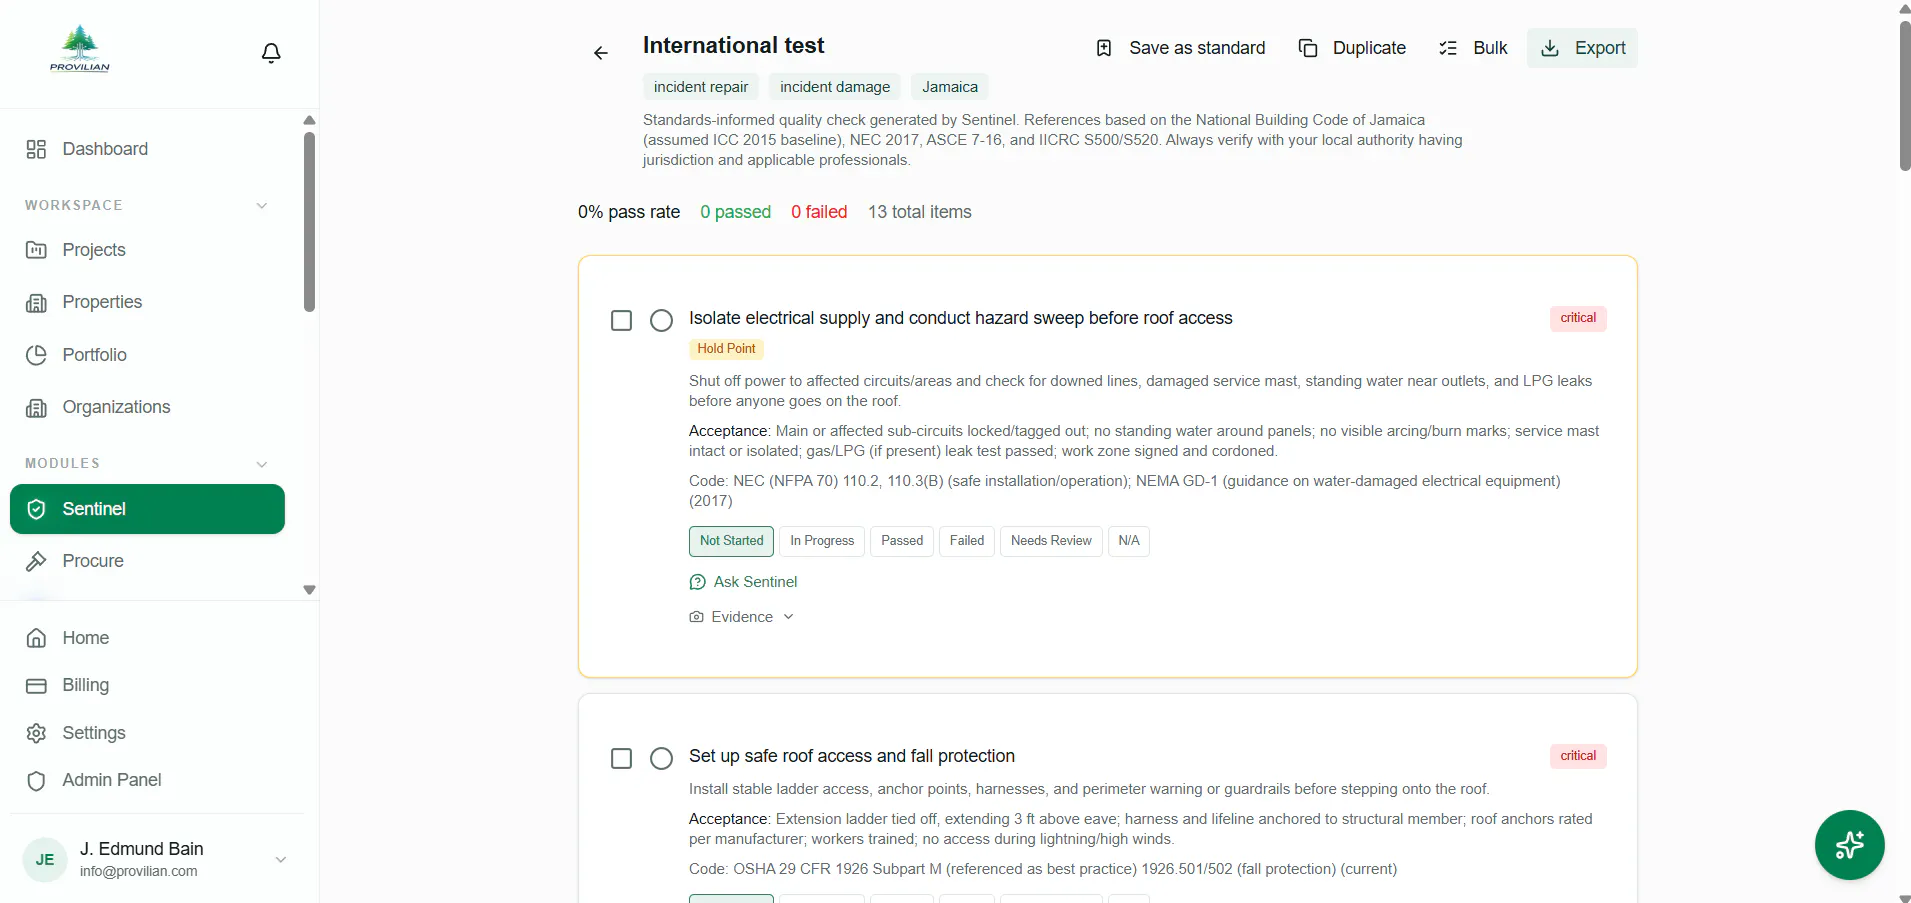1911x903 pixels.
Task: Click the sidebar scroll down arrow
Action: pos(309,590)
